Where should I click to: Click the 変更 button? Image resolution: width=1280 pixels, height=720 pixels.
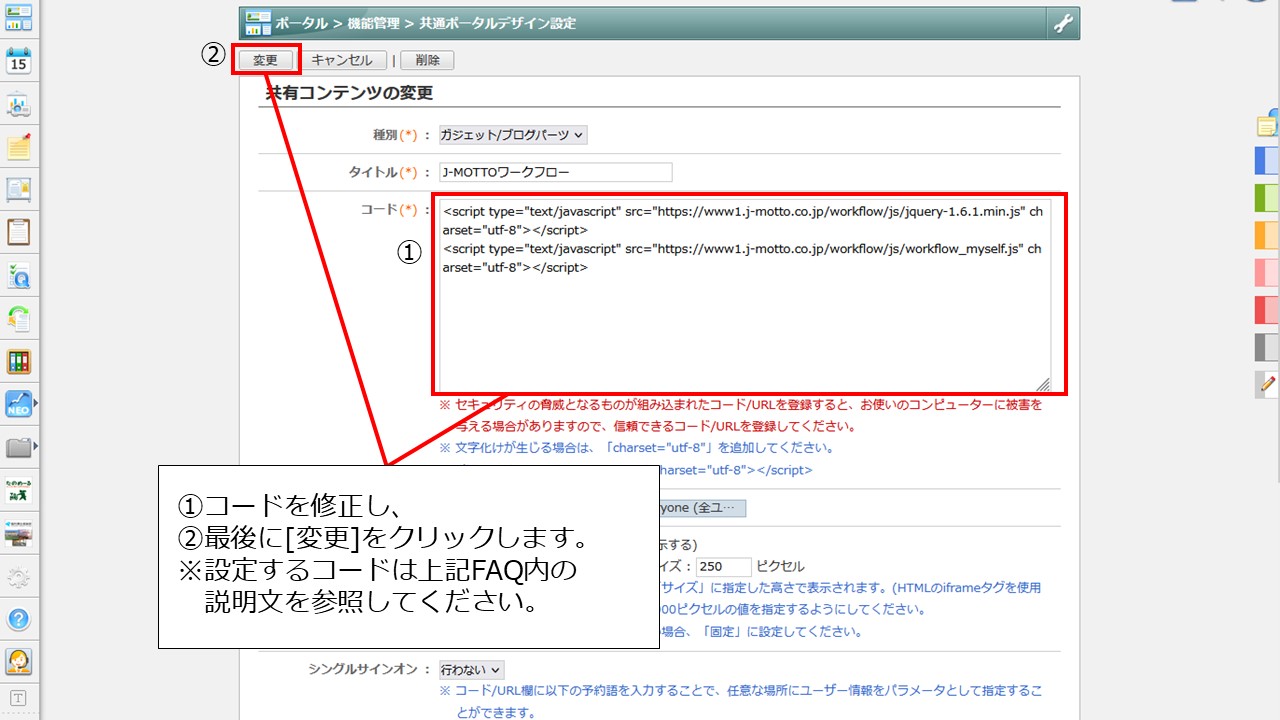point(265,60)
